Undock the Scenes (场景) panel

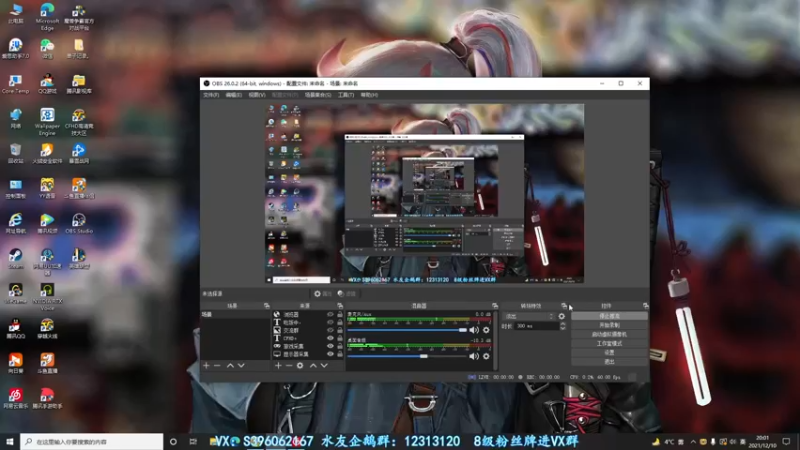tap(266, 306)
